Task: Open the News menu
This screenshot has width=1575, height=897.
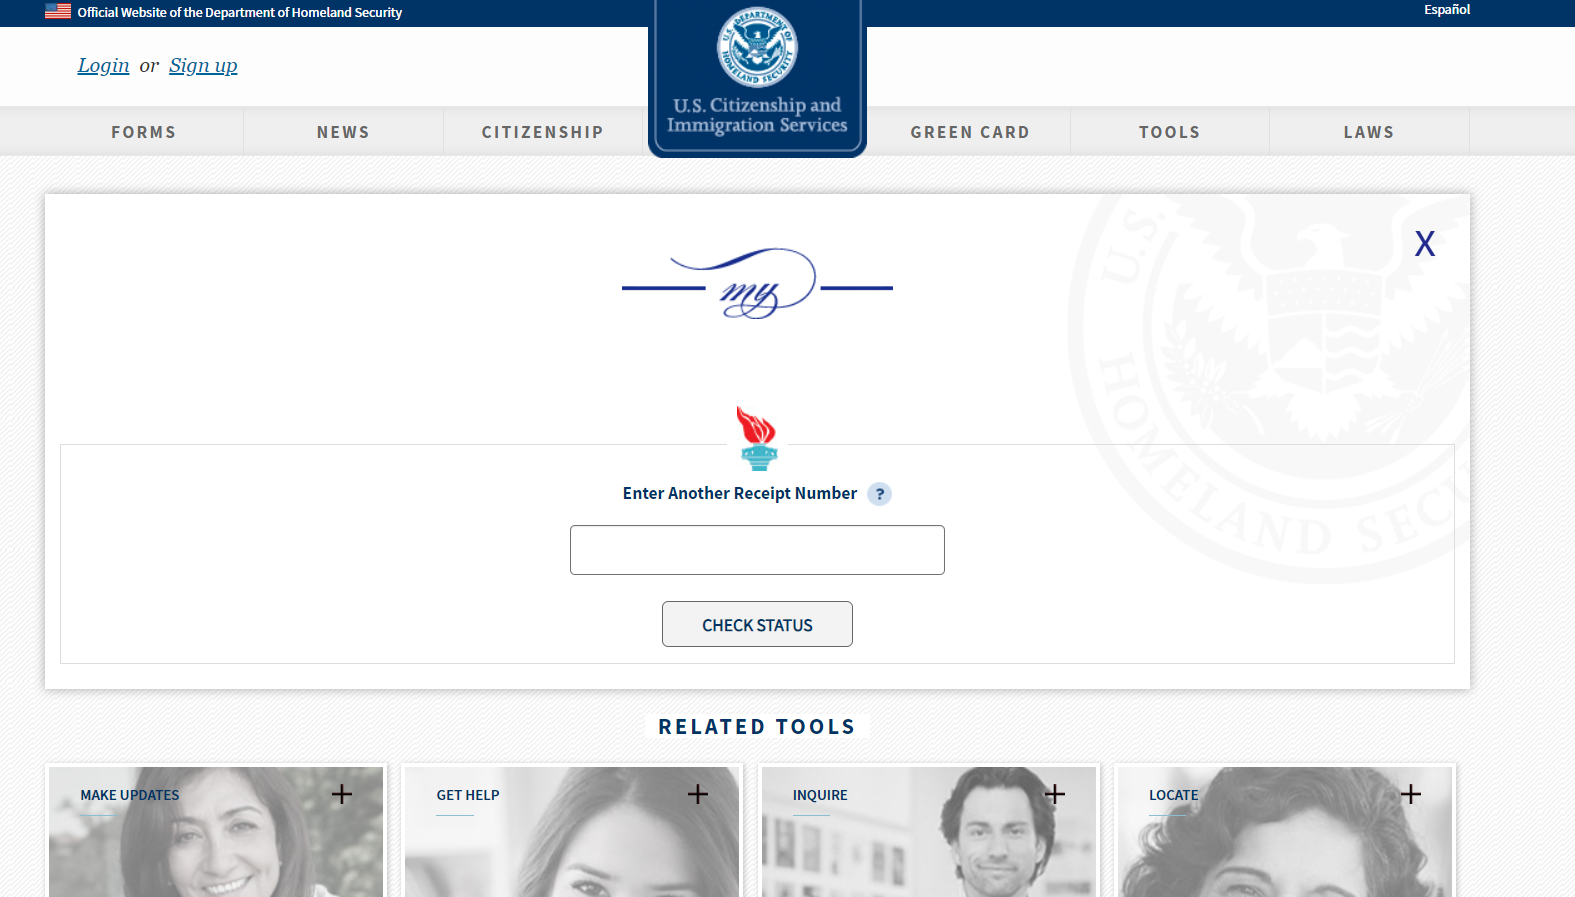Action: click(x=343, y=132)
